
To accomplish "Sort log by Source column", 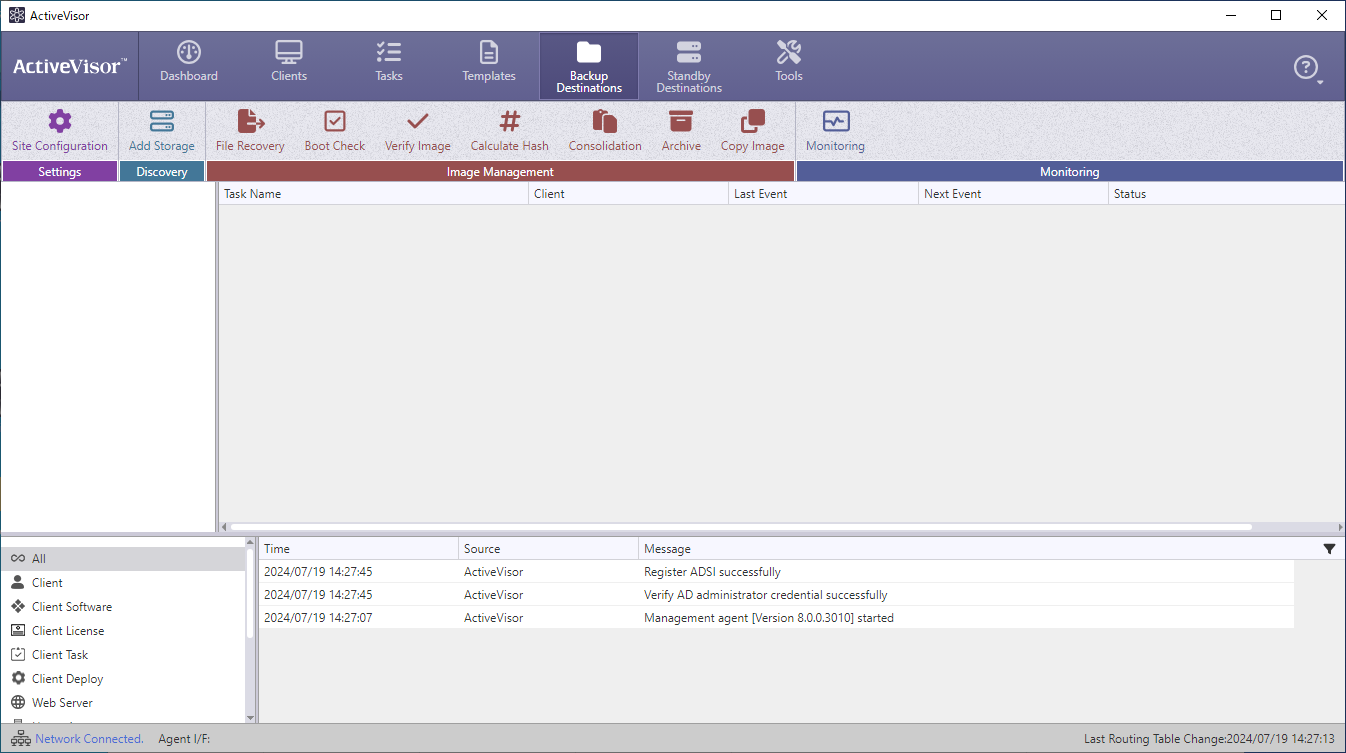I will (x=548, y=549).
